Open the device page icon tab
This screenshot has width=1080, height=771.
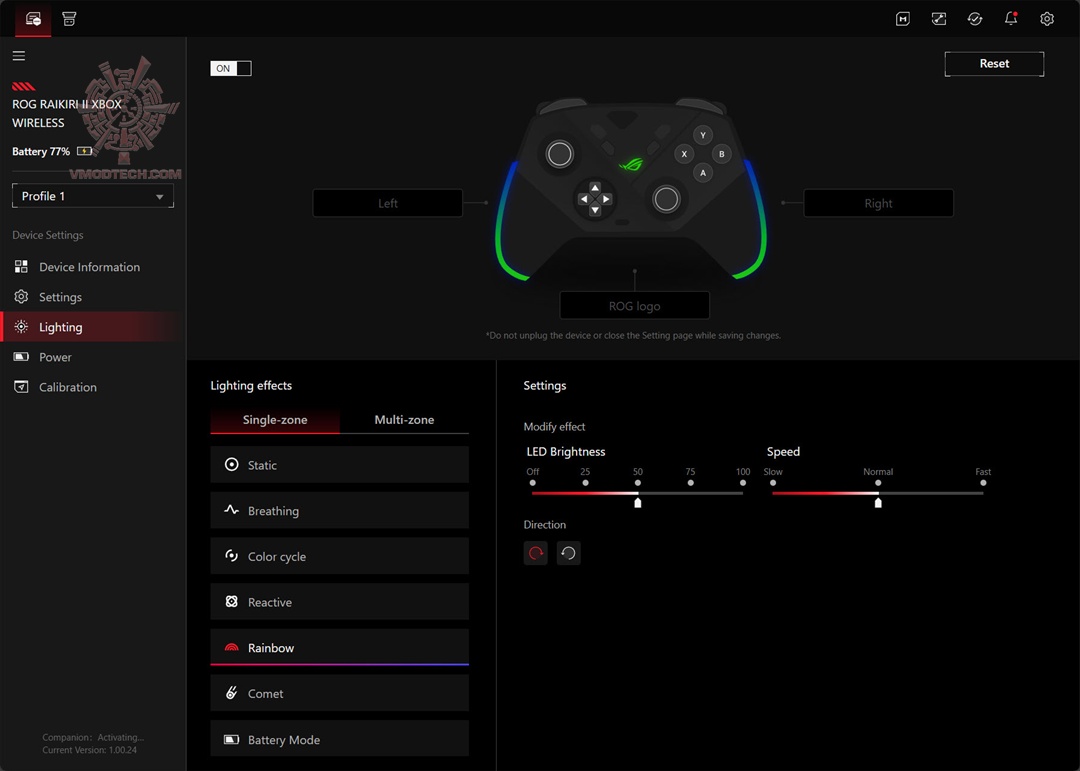tap(33, 19)
